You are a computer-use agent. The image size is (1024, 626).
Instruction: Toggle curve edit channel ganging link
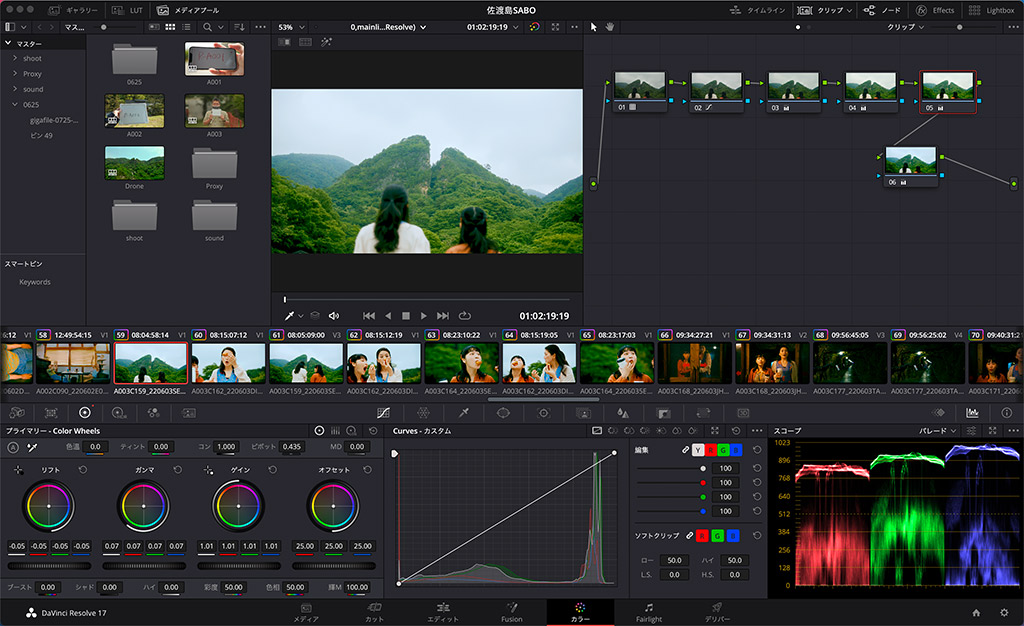point(685,450)
